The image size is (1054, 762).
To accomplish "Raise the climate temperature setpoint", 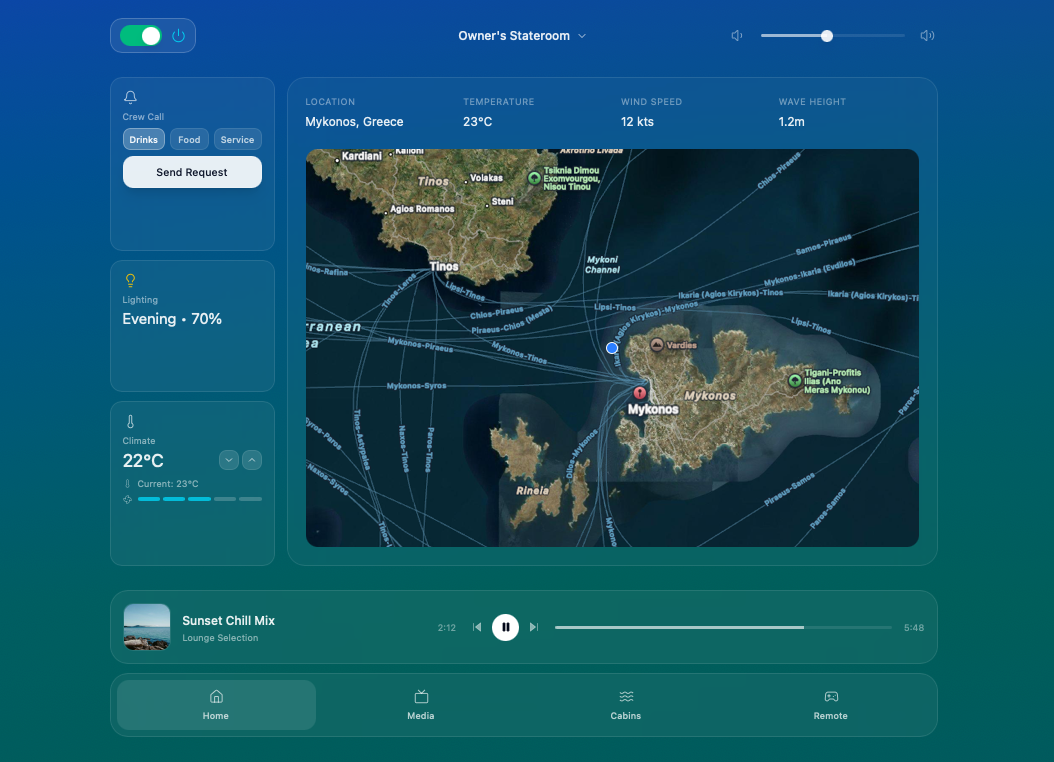I will point(252,460).
